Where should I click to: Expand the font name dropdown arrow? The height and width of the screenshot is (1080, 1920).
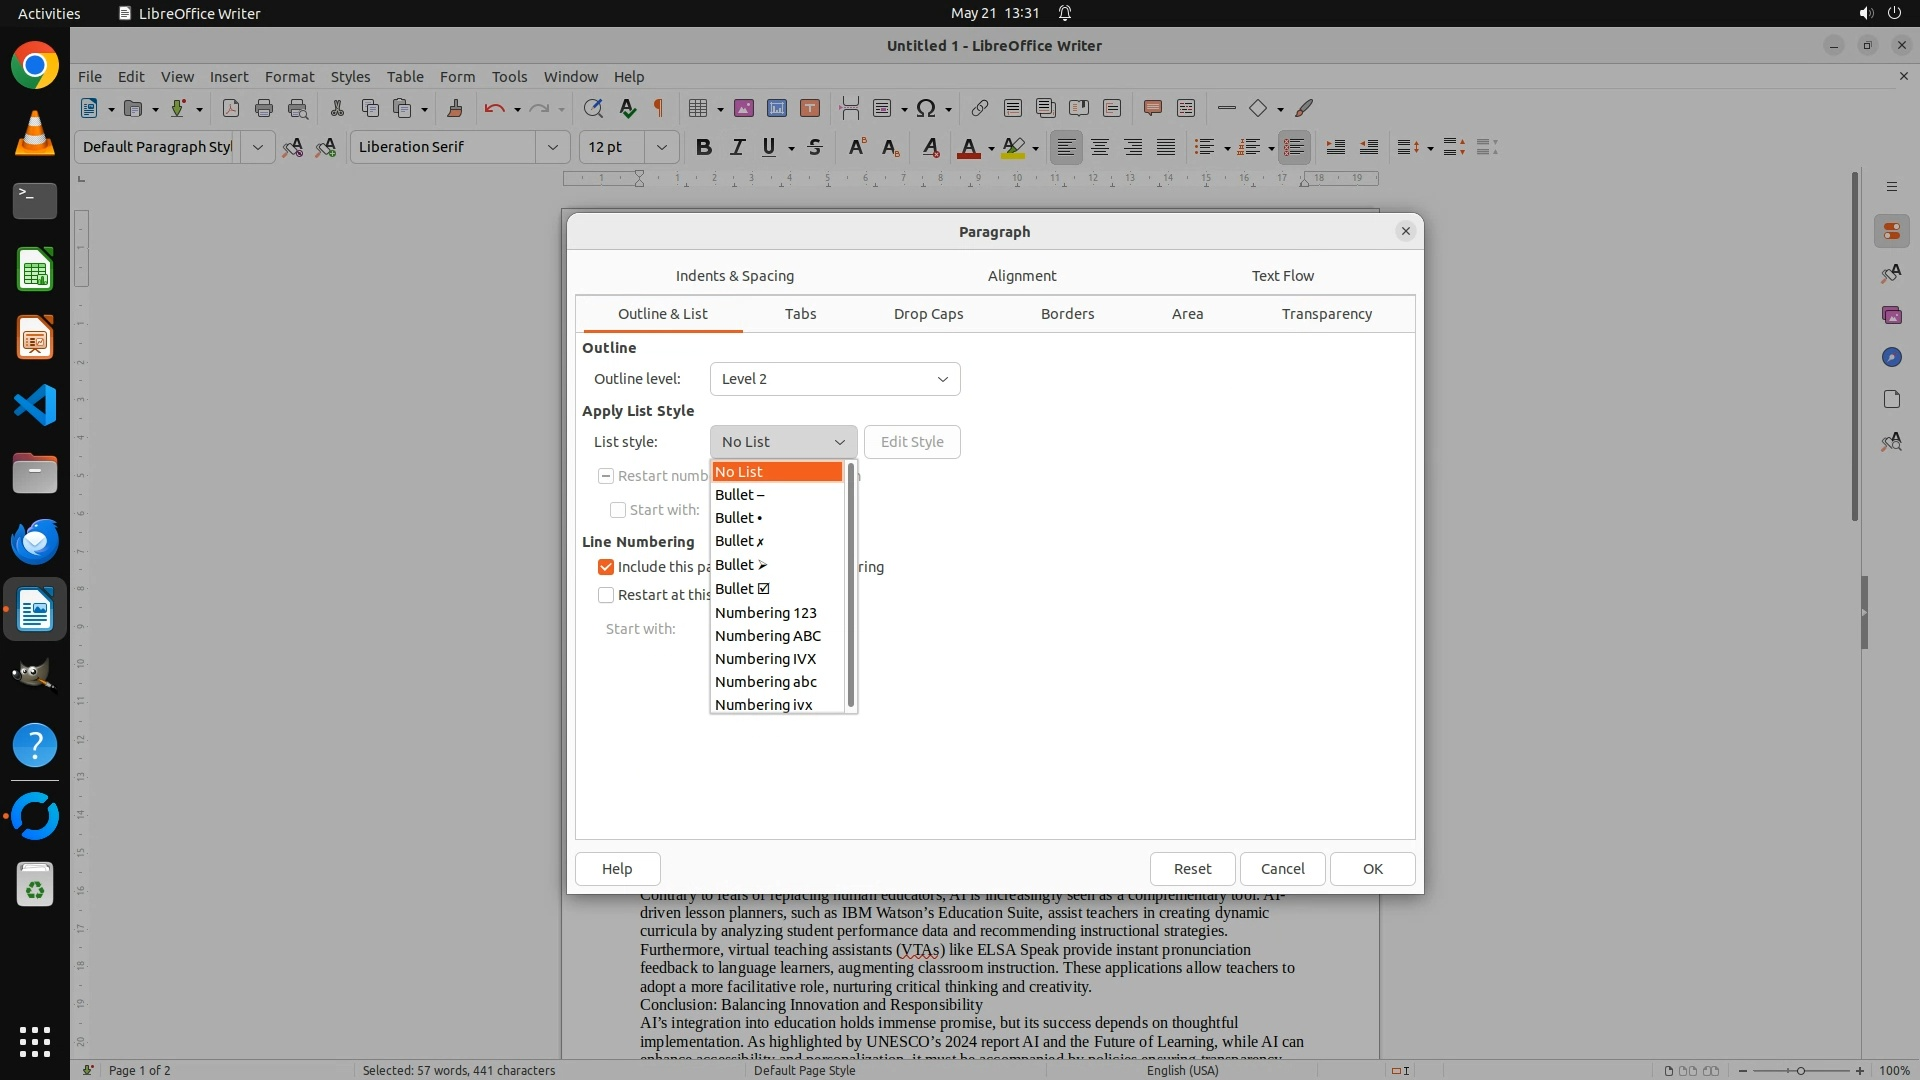pos(552,147)
